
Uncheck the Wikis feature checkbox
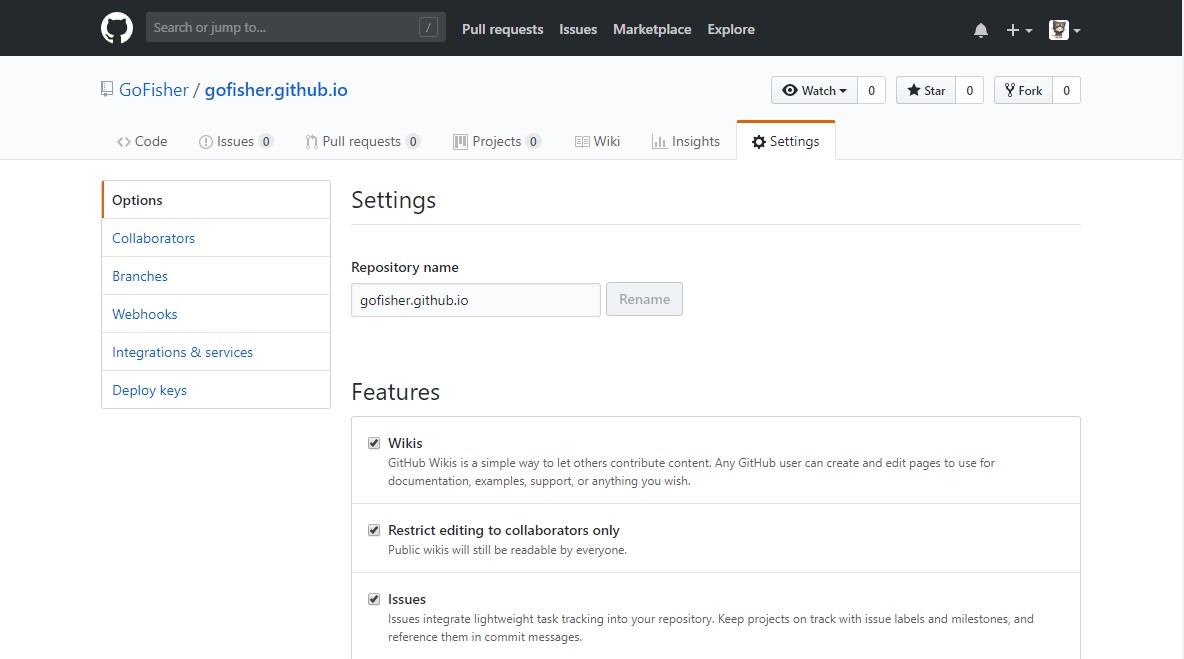374,443
